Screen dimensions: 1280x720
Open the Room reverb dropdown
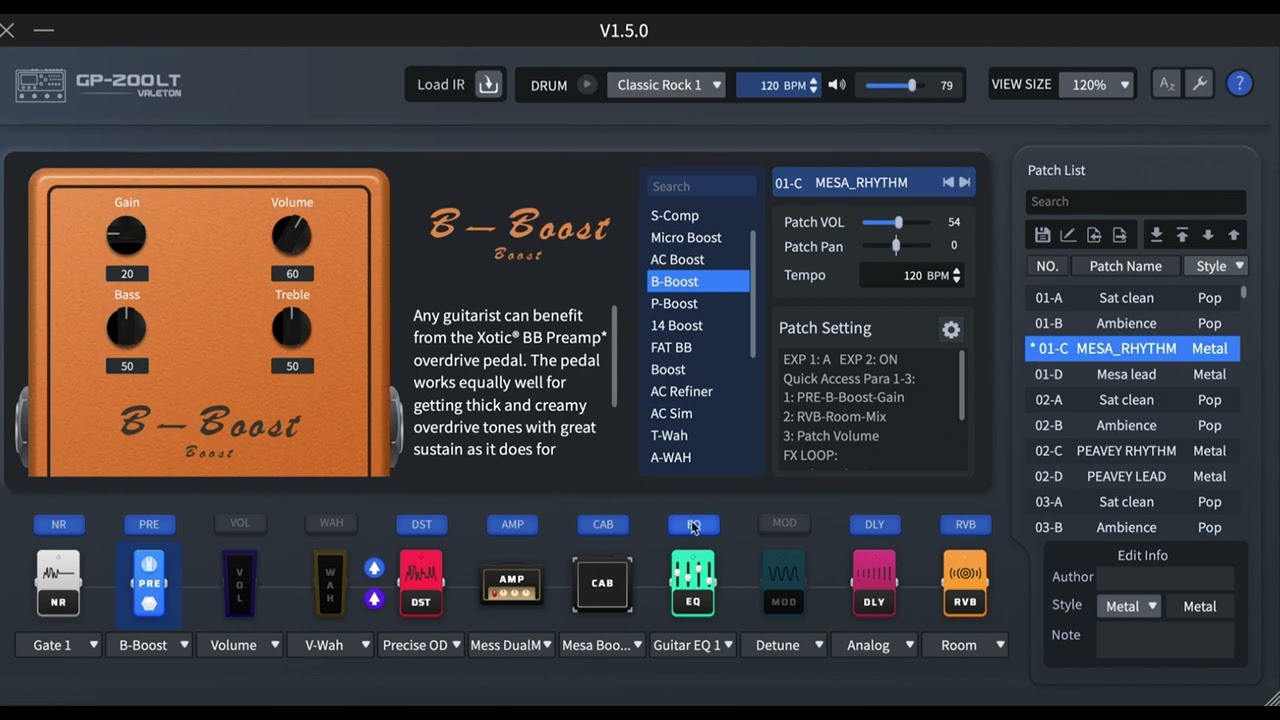[966, 645]
